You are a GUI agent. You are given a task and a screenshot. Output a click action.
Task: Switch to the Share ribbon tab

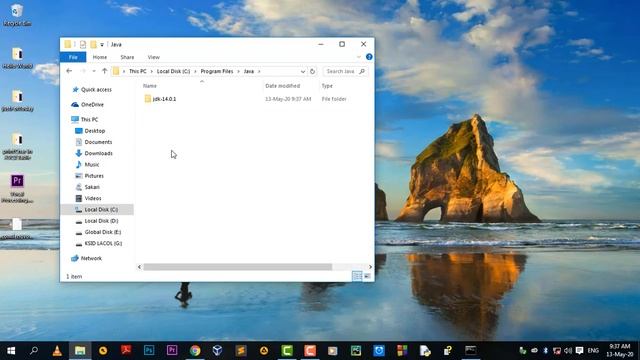coord(127,57)
